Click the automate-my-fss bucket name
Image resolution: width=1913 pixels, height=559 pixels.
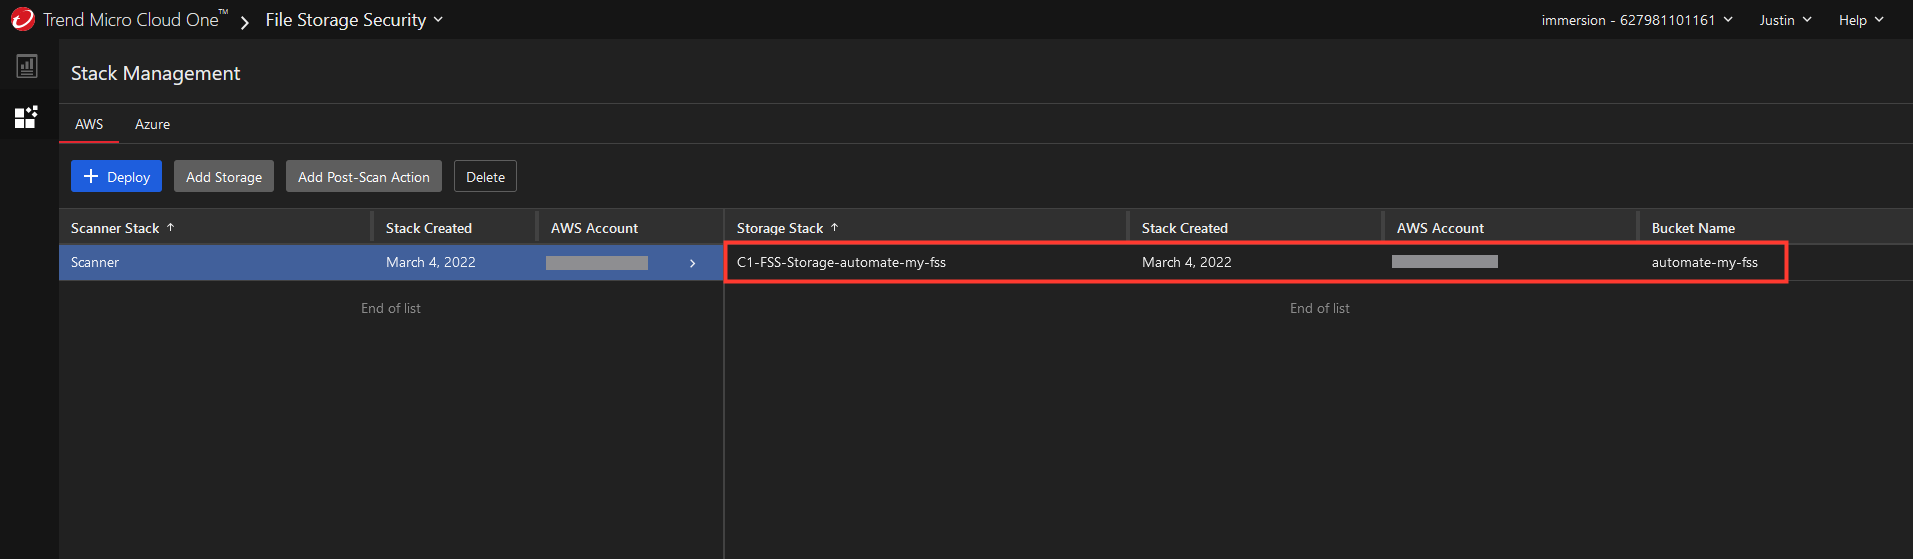pos(1704,262)
